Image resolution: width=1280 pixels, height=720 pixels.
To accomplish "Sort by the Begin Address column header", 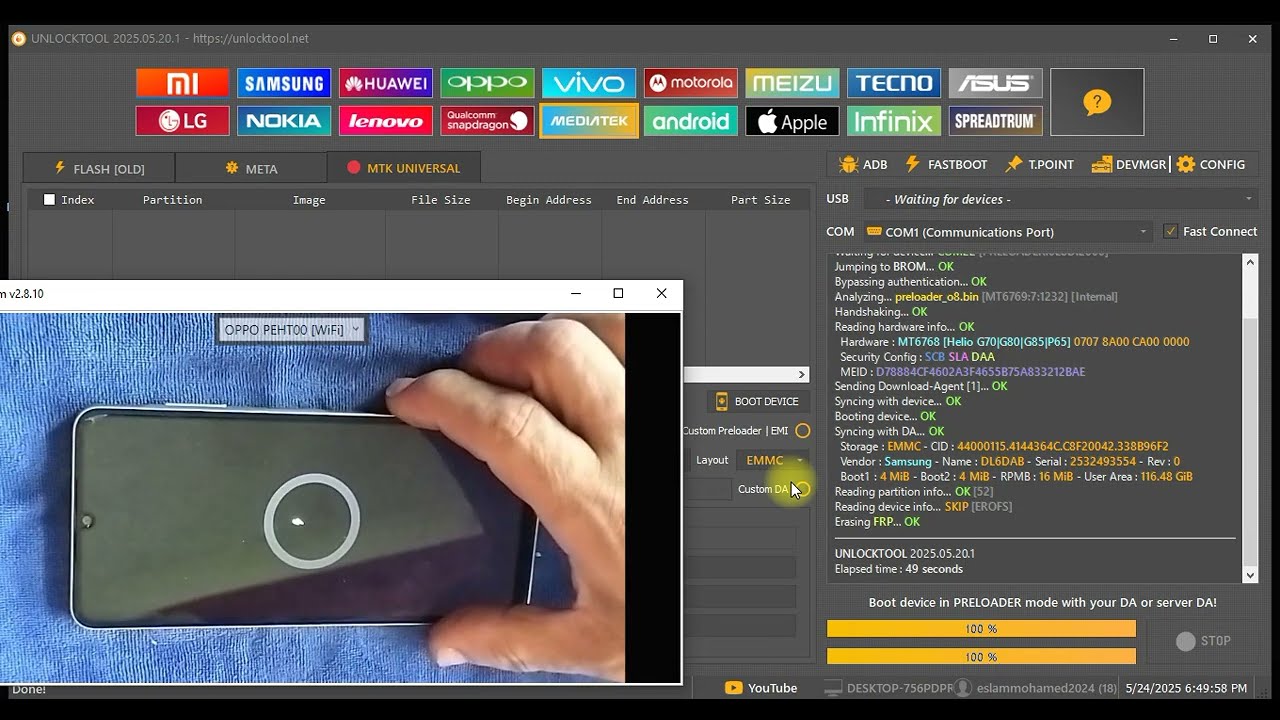I will click(549, 200).
